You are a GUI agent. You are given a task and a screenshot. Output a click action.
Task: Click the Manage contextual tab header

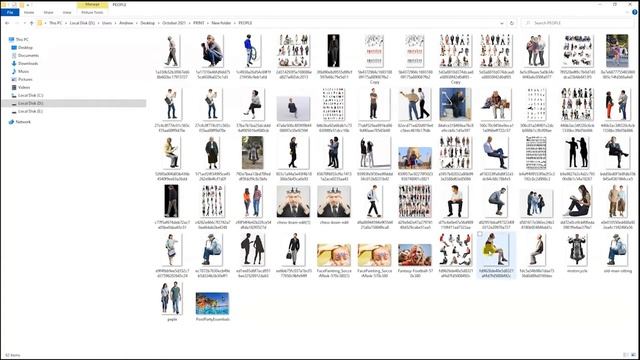92,4
